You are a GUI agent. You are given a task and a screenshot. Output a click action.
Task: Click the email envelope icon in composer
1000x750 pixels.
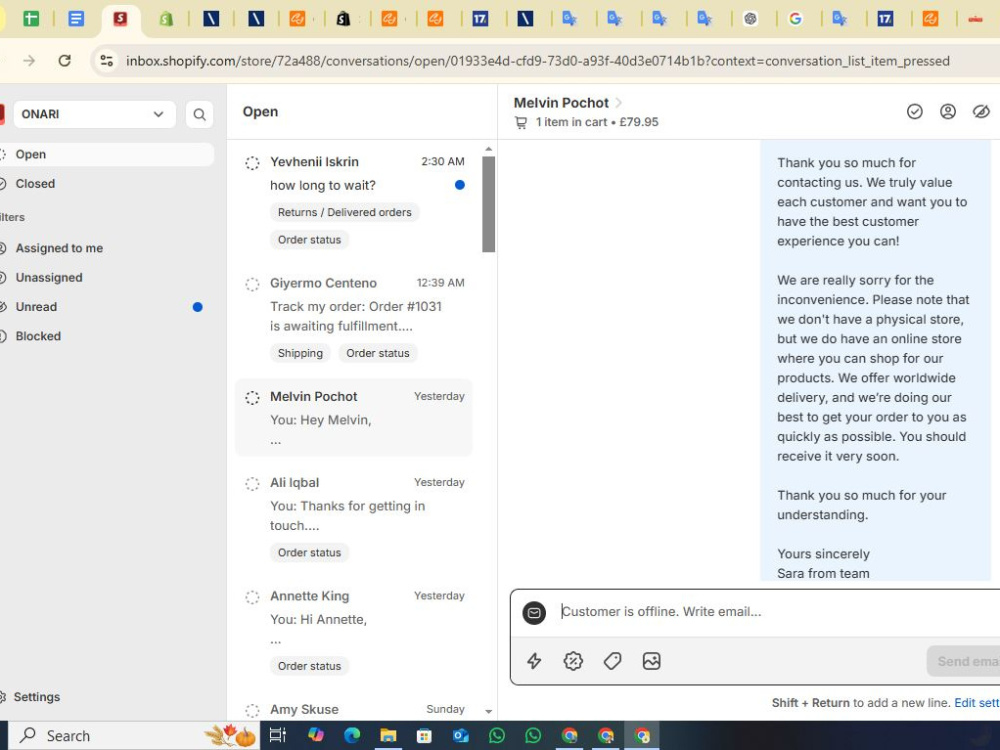coord(534,613)
